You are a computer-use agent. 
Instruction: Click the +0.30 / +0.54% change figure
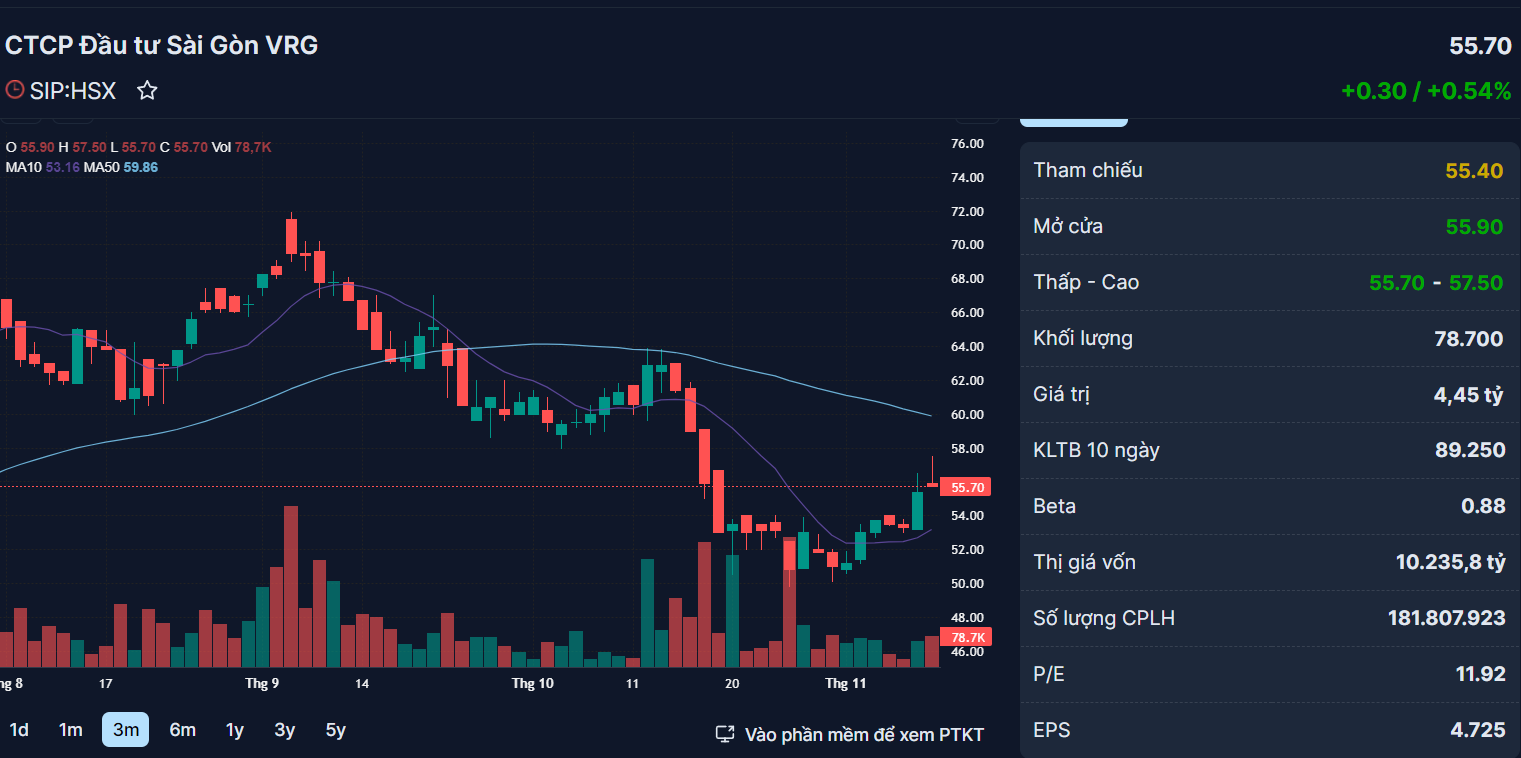(x=1426, y=91)
